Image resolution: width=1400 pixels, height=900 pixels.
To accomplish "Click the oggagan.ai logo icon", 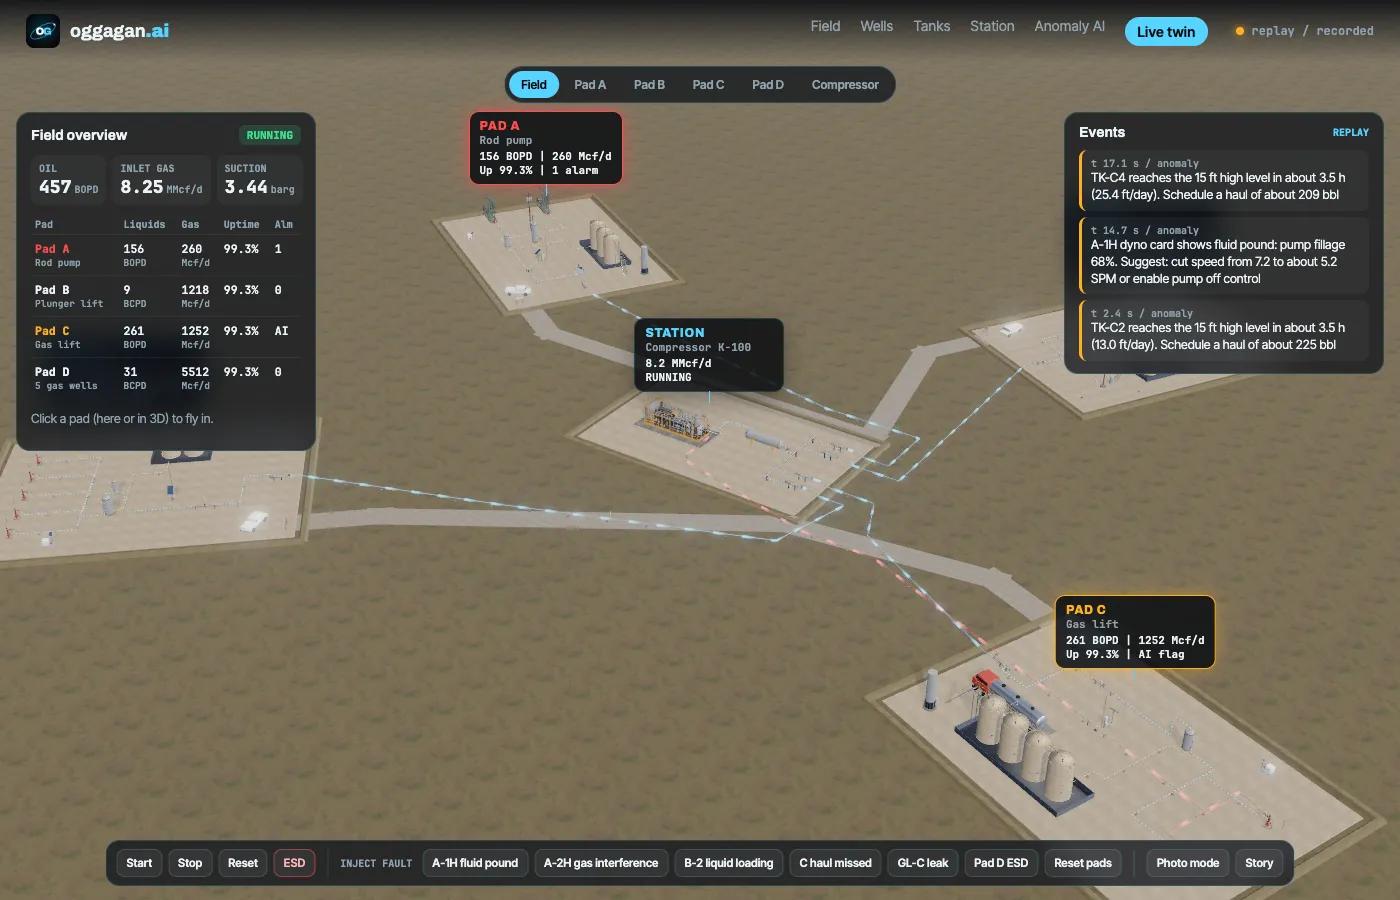I will (x=43, y=31).
